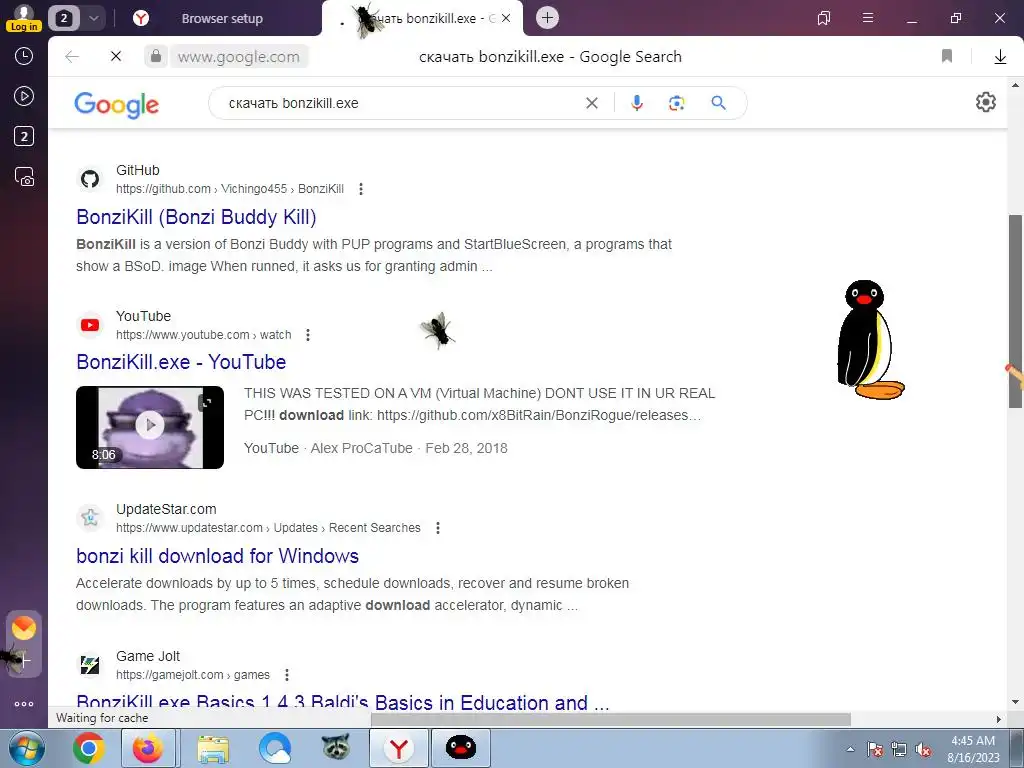1024x768 pixels.
Task: Open more options for Game Jolt result
Action: (x=287, y=675)
